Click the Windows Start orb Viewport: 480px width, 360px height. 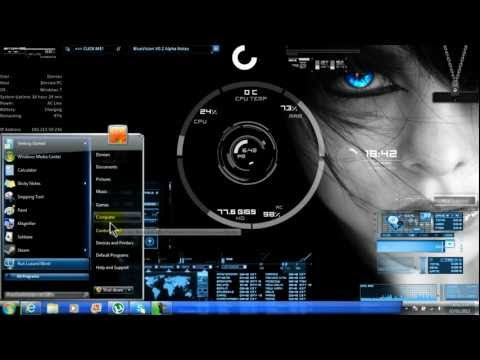(9, 308)
